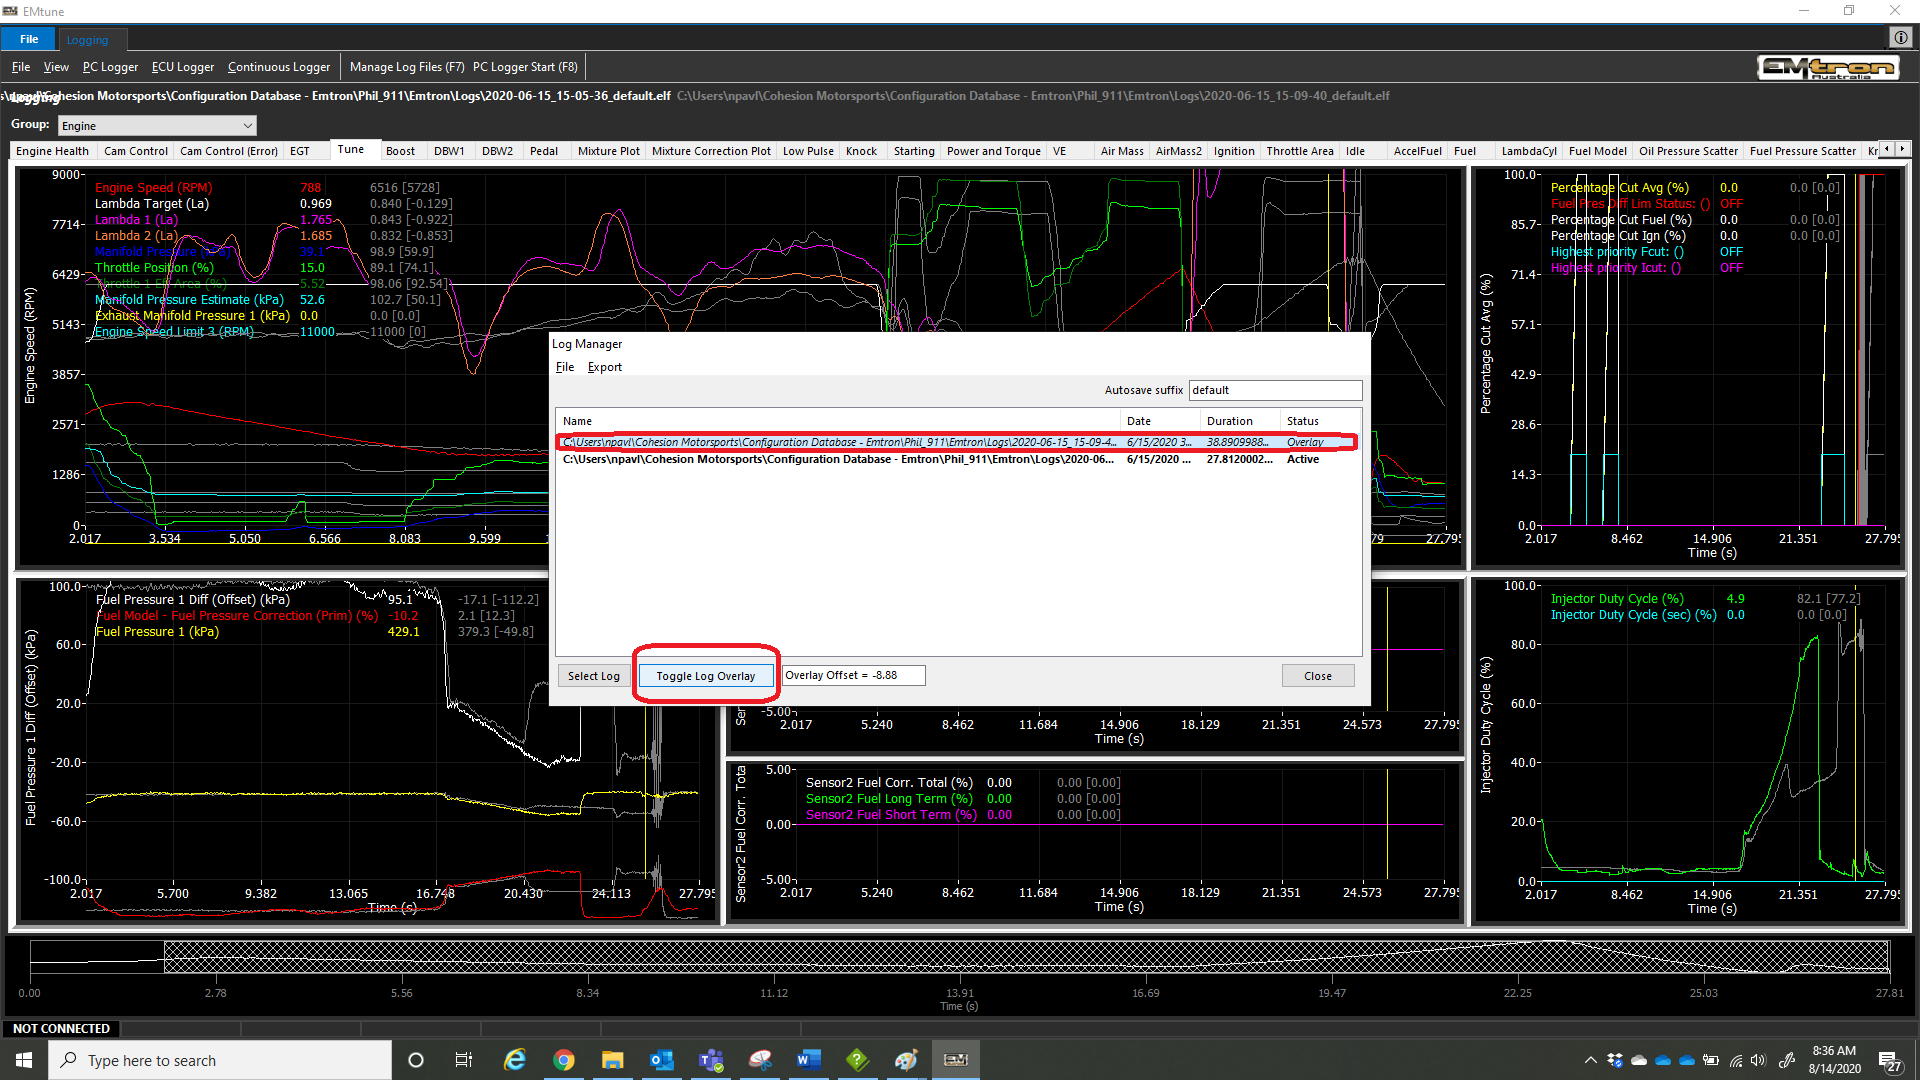Open Microsoft Teams from taskbar
Image resolution: width=1920 pixels, height=1080 pixels.
tap(710, 1060)
